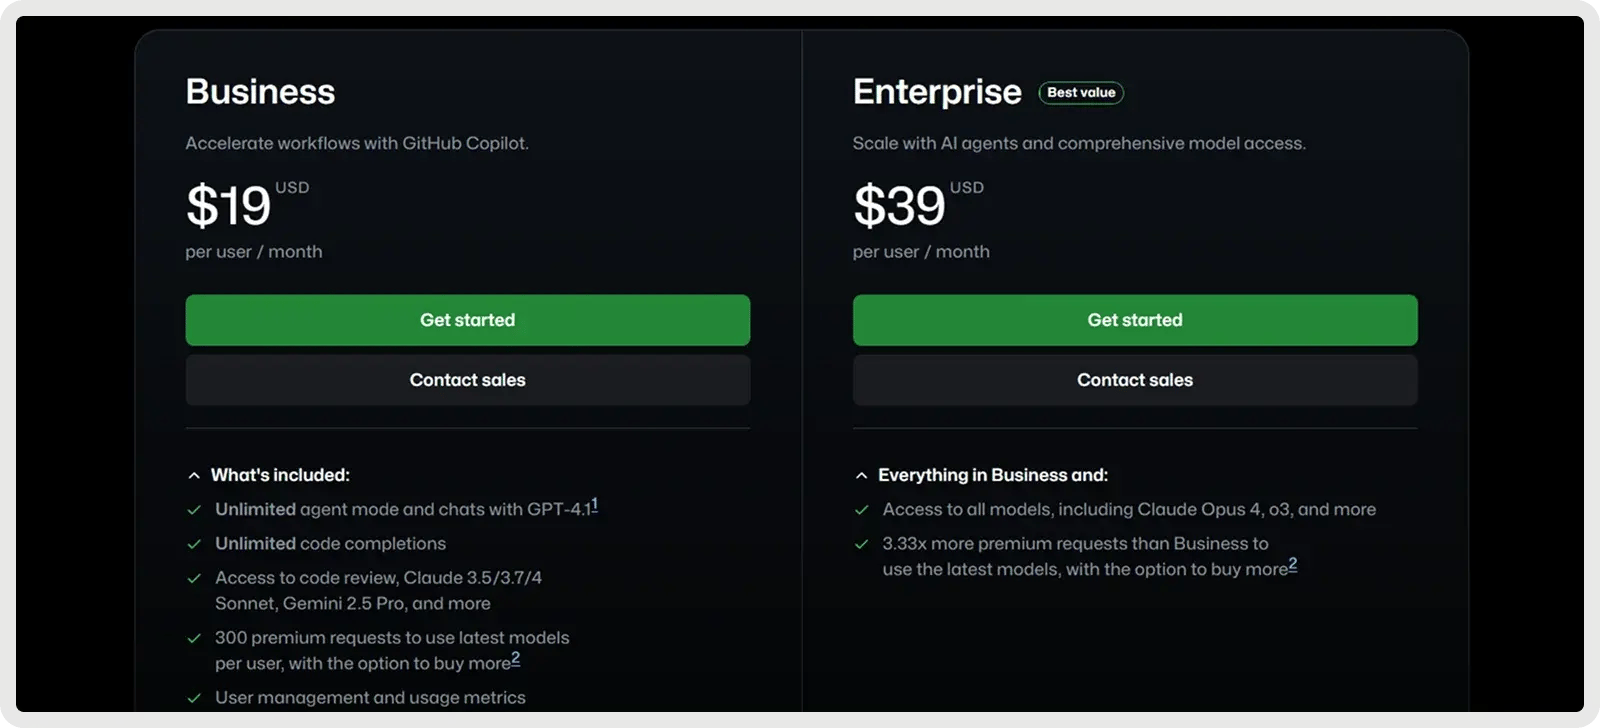Click checkmark beside Unlimited agent mode feature
1600x728 pixels.
(194, 510)
